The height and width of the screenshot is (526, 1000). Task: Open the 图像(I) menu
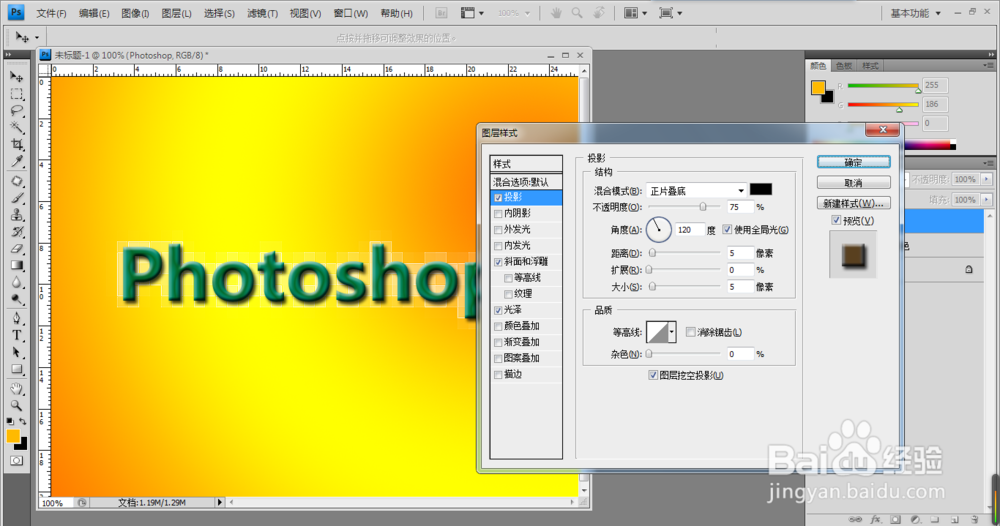(x=135, y=13)
